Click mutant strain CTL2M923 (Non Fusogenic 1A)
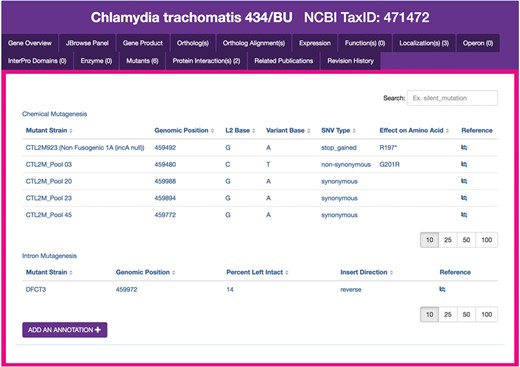This screenshot has width=520, height=367. point(85,148)
